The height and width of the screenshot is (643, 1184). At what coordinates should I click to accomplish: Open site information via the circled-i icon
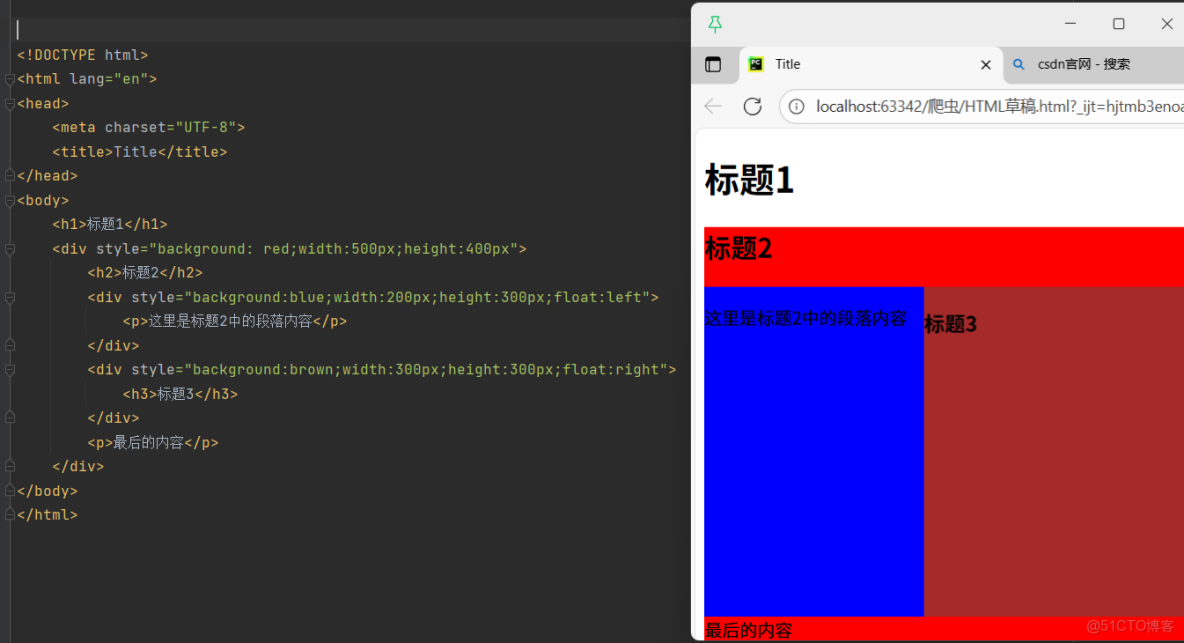click(795, 105)
